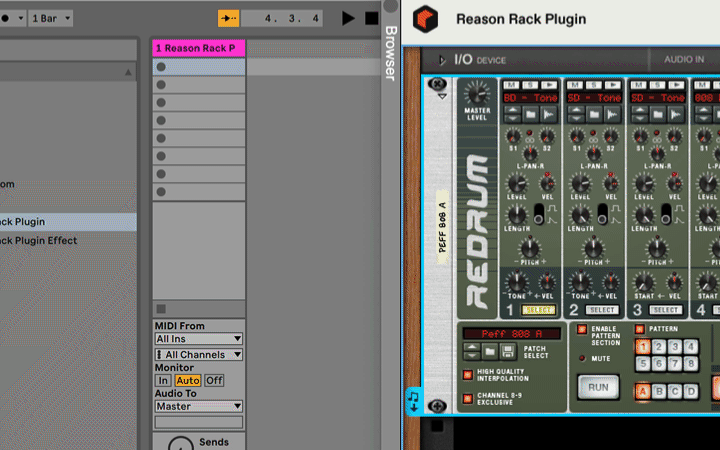
Task: Toggle channel 1 decay/gate switch
Action: pos(539,214)
